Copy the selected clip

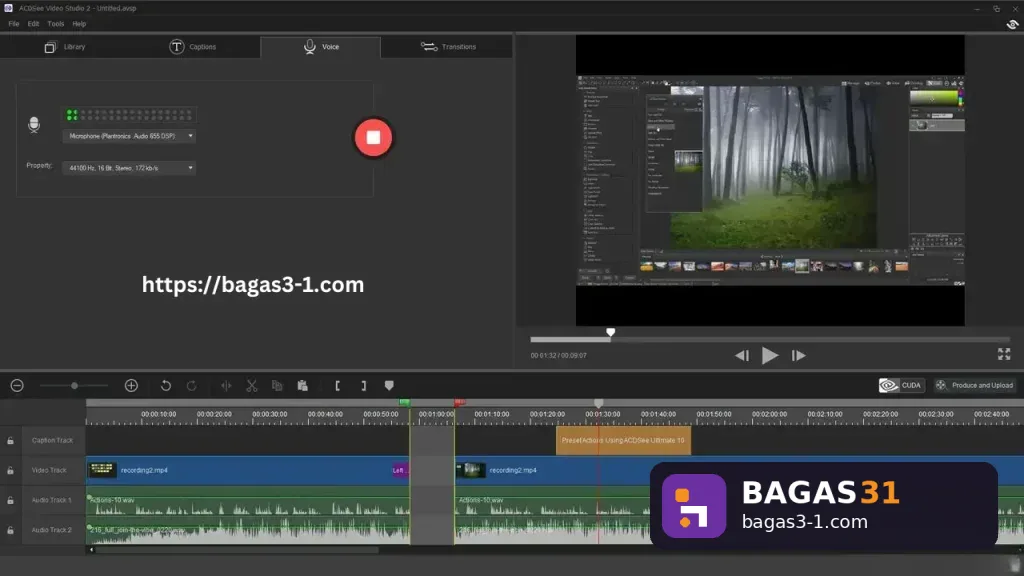tap(277, 385)
